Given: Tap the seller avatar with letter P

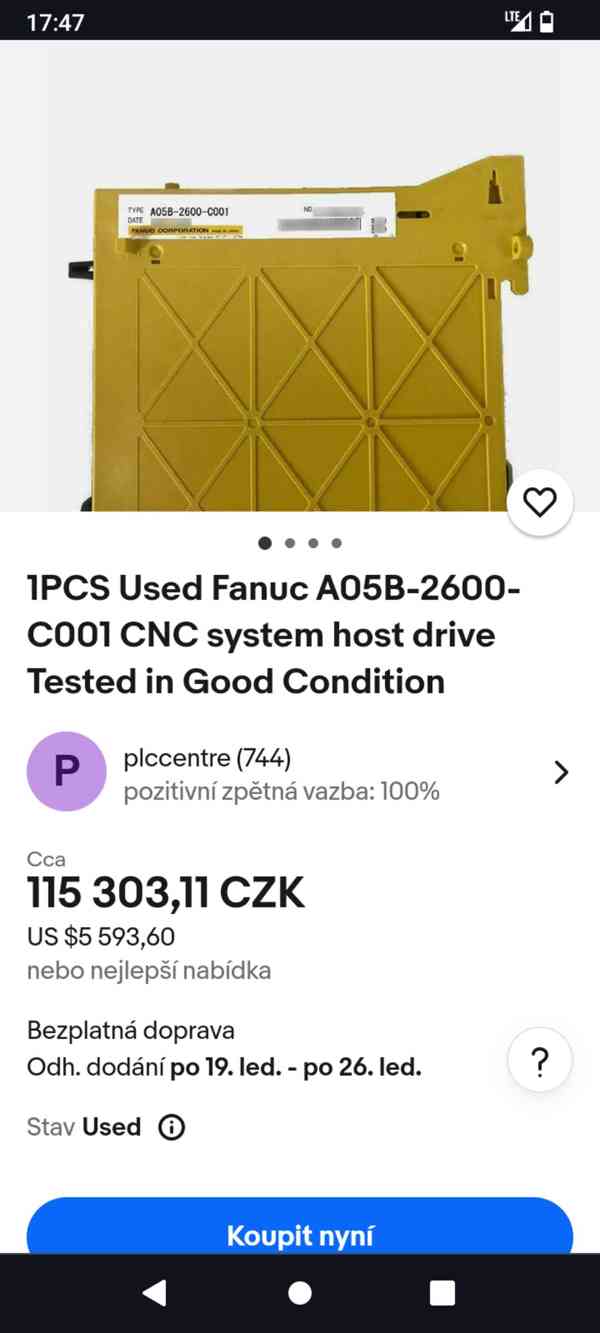Looking at the screenshot, I should (x=66, y=771).
